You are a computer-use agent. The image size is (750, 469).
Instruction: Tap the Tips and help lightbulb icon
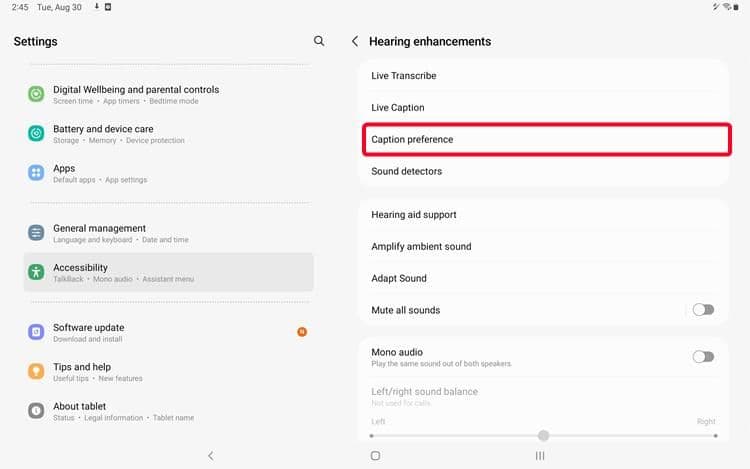tap(36, 371)
